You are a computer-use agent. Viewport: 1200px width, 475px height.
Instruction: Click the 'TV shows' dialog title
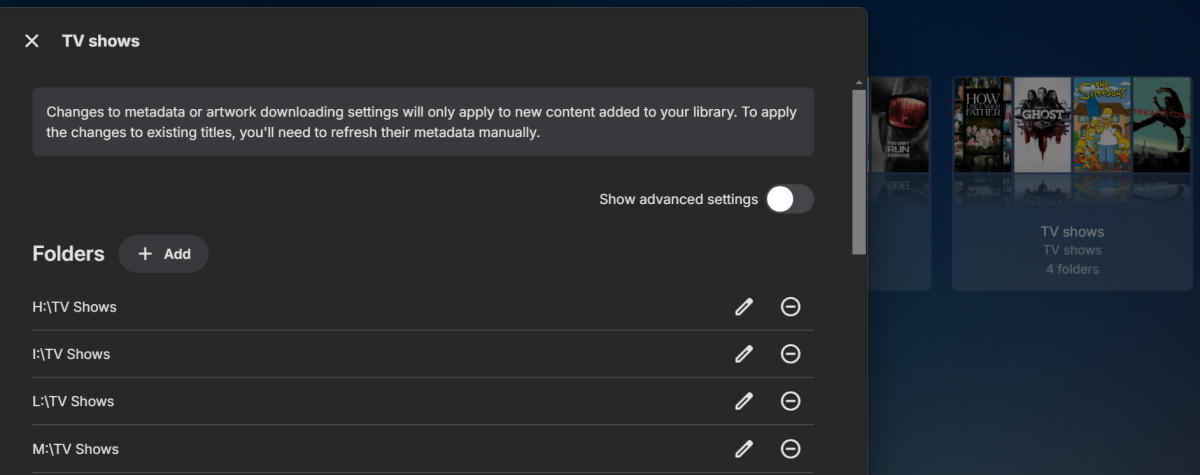pyautogui.click(x=101, y=41)
